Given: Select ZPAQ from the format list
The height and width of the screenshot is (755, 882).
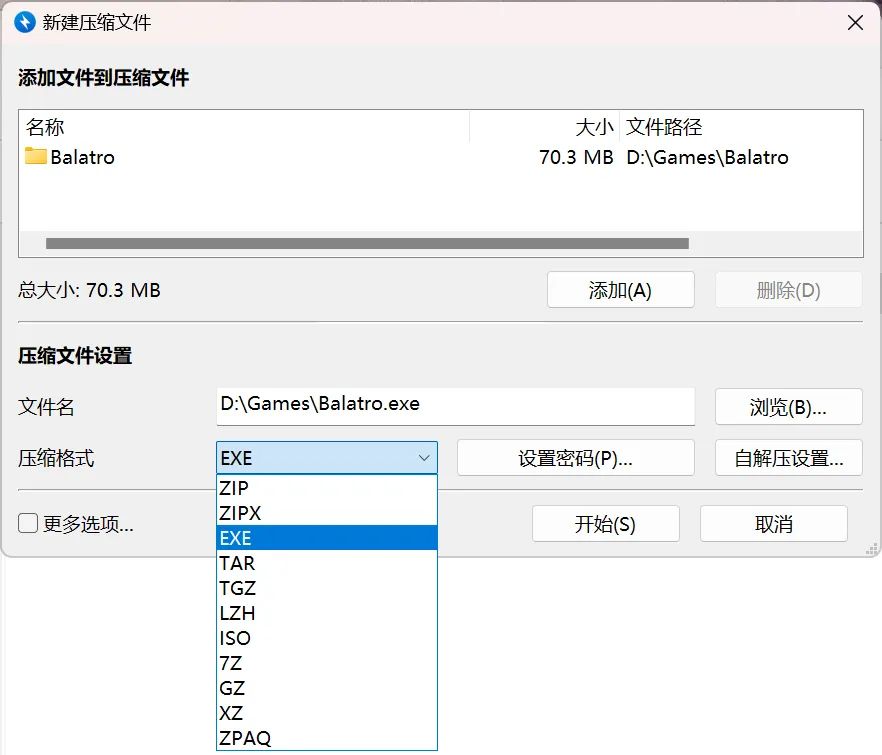Looking at the screenshot, I should point(327,738).
